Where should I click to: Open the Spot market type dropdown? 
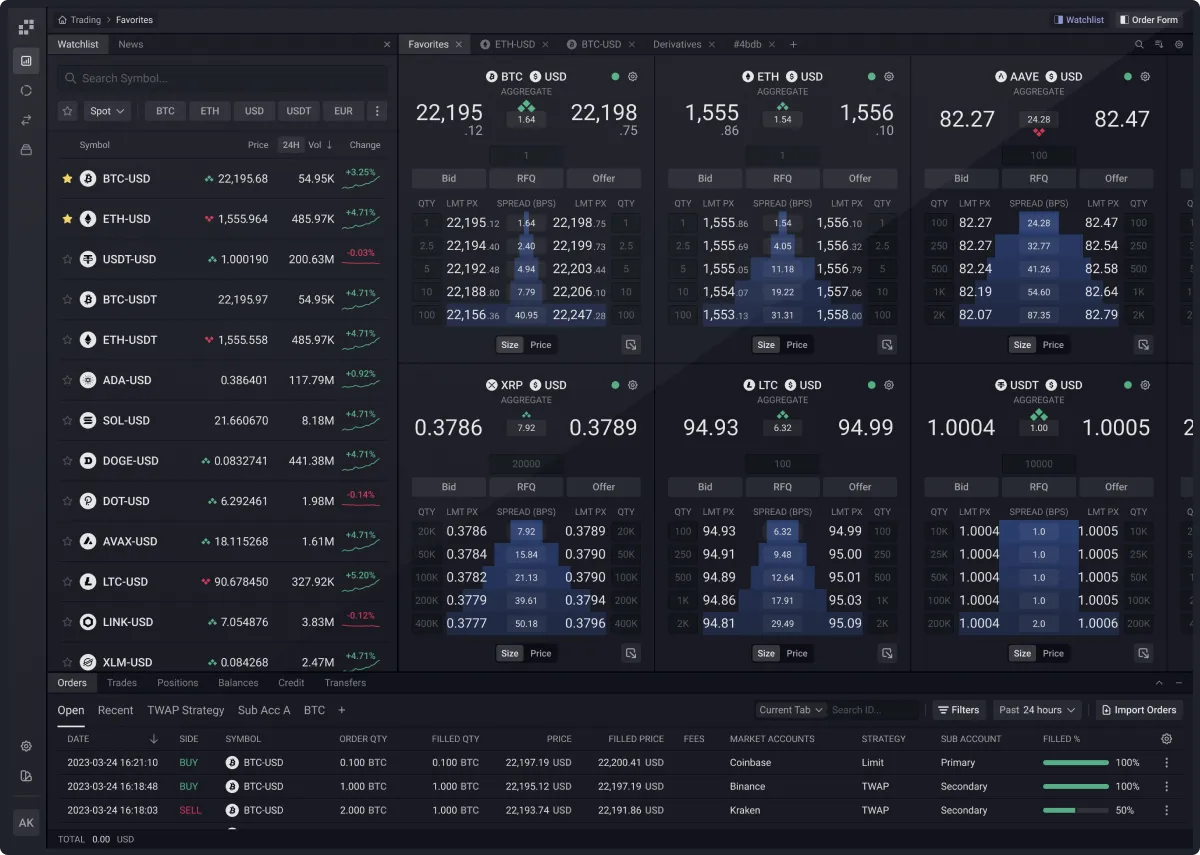pyautogui.click(x=106, y=111)
